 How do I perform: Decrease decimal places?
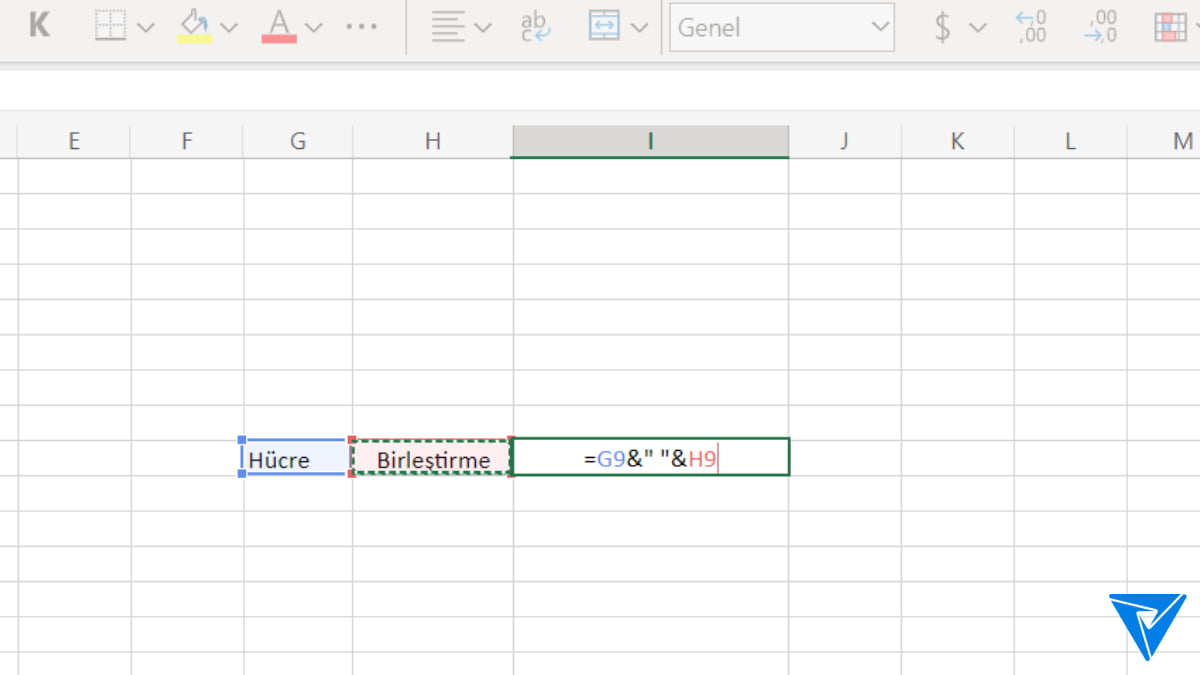pyautogui.click(x=1100, y=27)
